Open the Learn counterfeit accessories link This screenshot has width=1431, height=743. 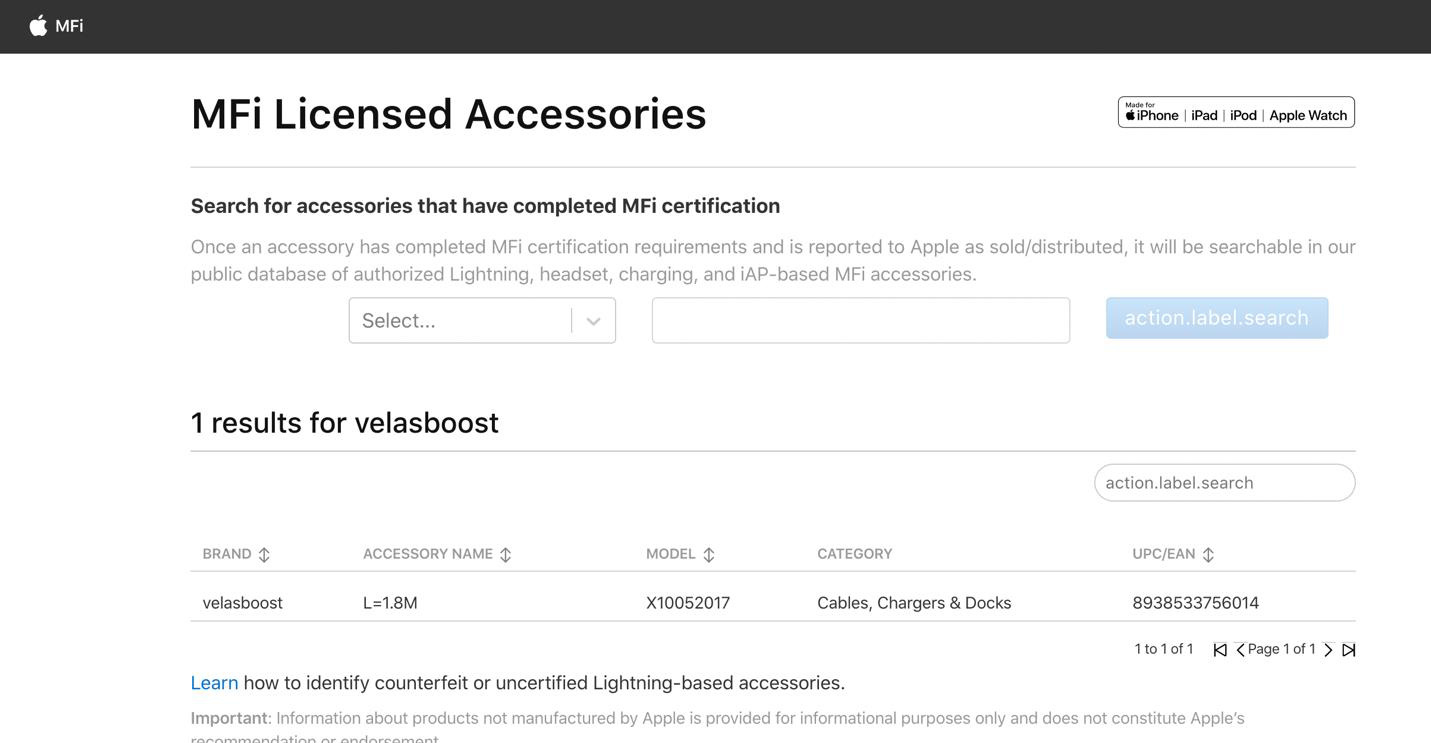[214, 683]
